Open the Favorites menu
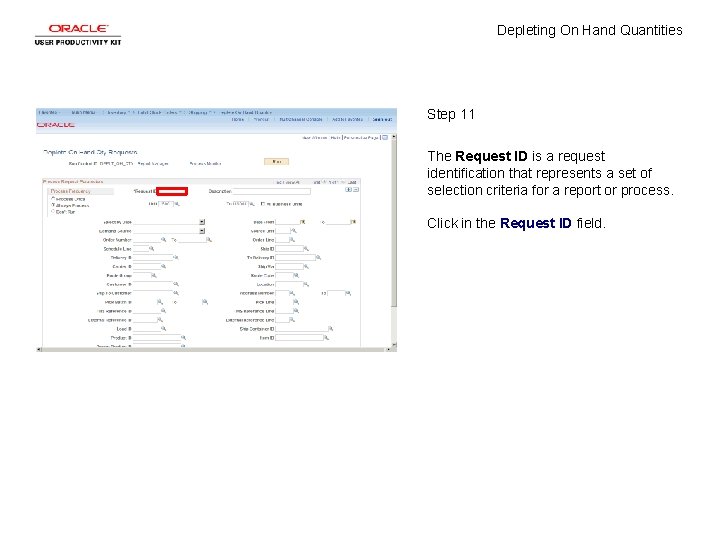 (x=48, y=112)
